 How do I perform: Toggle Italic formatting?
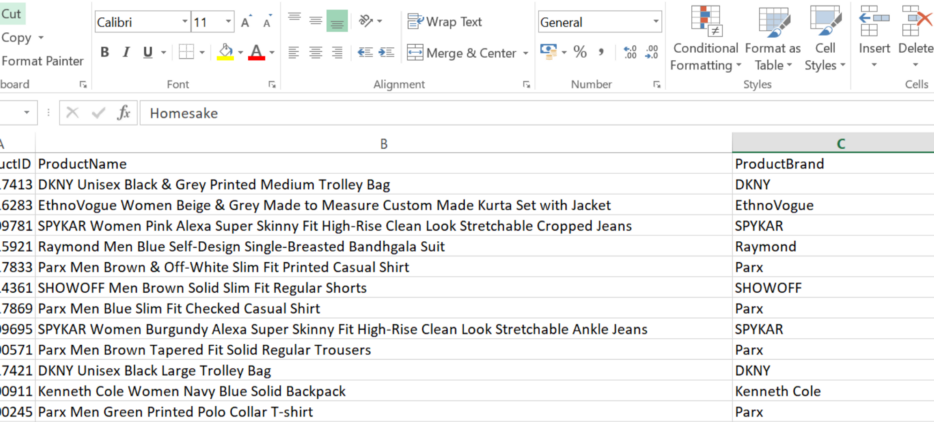126,52
